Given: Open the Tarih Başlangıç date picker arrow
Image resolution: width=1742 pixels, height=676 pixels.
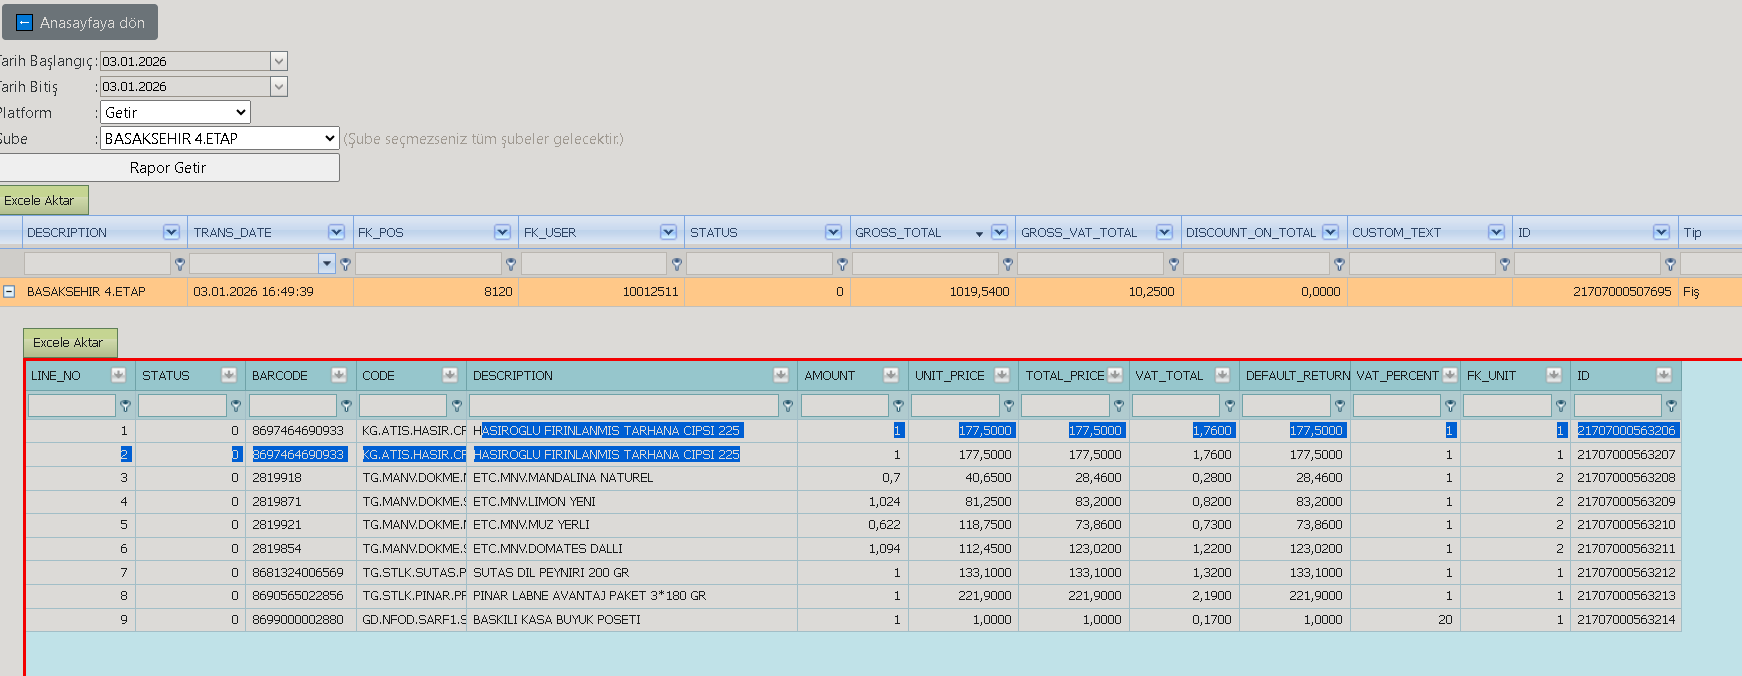Looking at the screenshot, I should pyautogui.click(x=279, y=61).
